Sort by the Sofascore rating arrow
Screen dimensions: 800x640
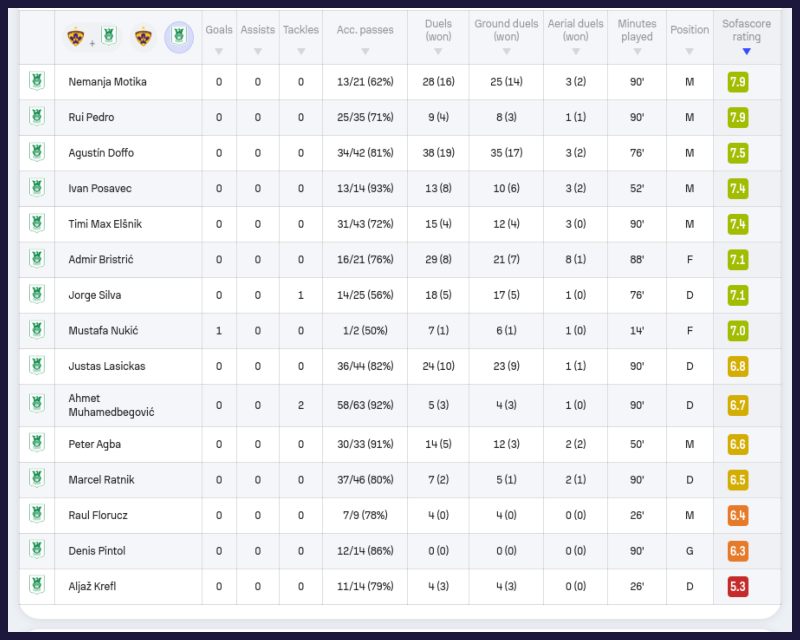(x=746, y=52)
